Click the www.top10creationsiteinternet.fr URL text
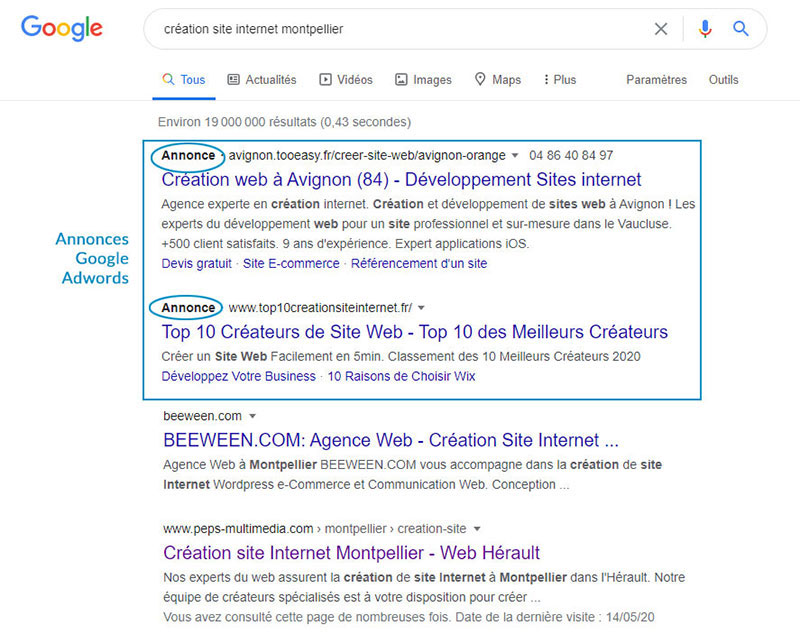 (320, 308)
